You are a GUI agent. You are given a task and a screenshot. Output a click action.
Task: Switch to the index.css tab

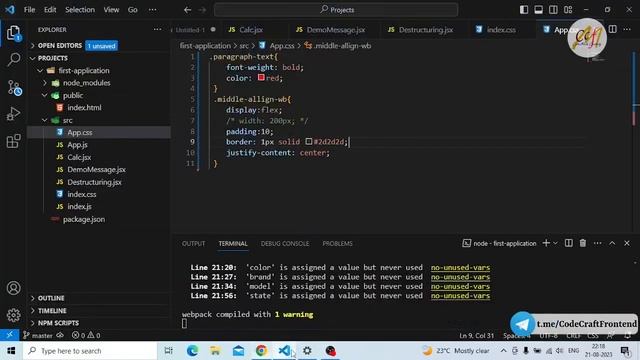point(501,29)
